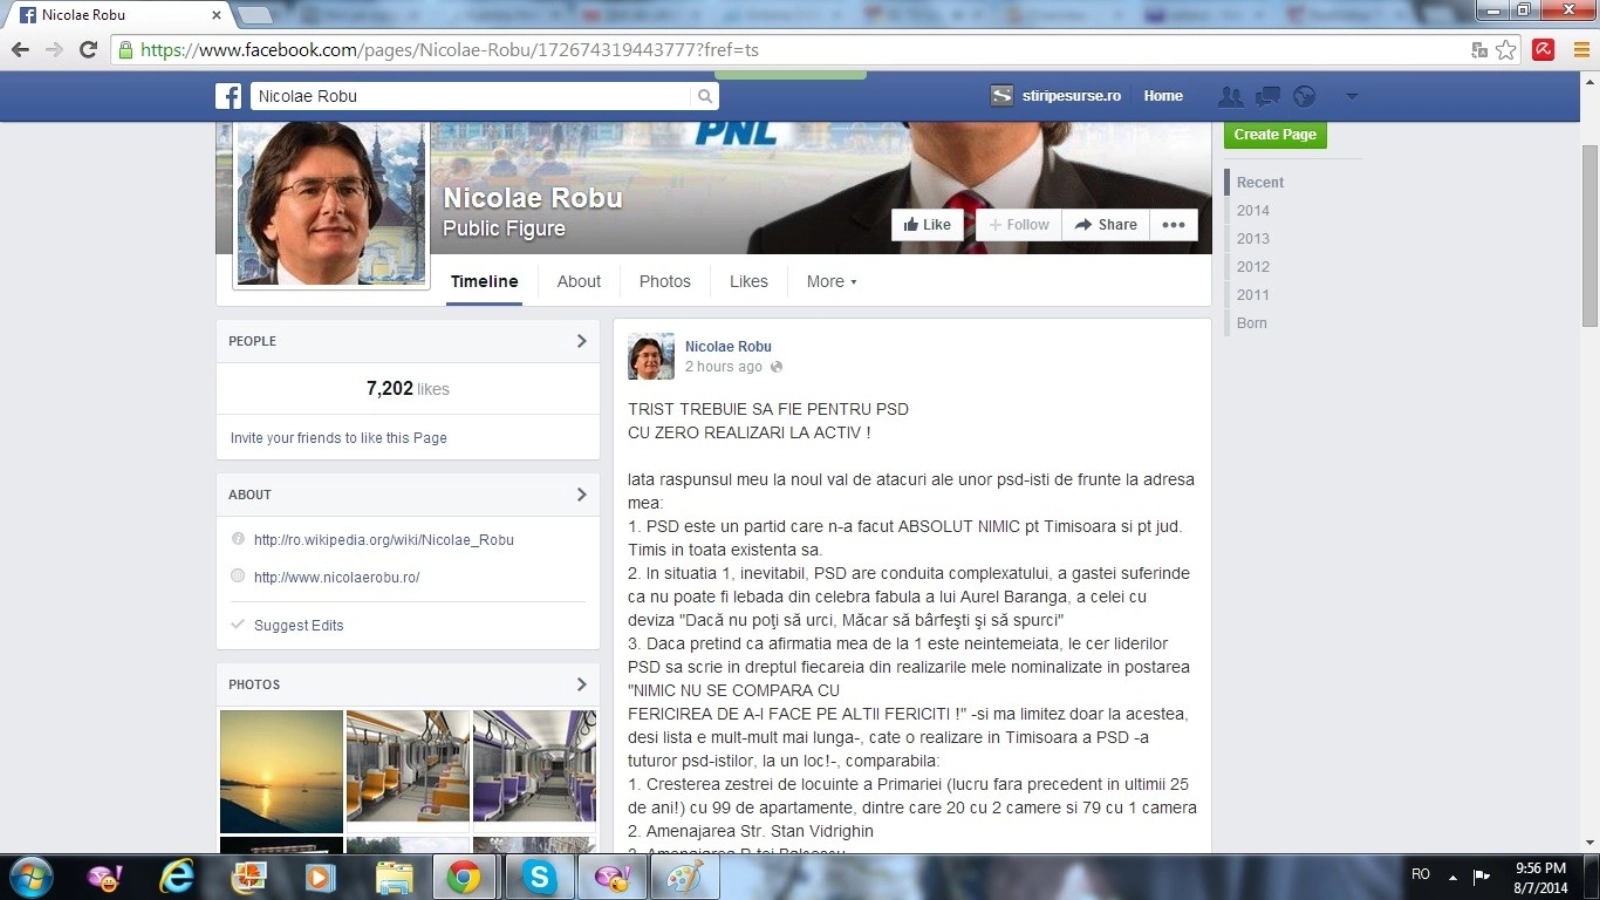Expand the Photos section chevron

pyautogui.click(x=581, y=684)
